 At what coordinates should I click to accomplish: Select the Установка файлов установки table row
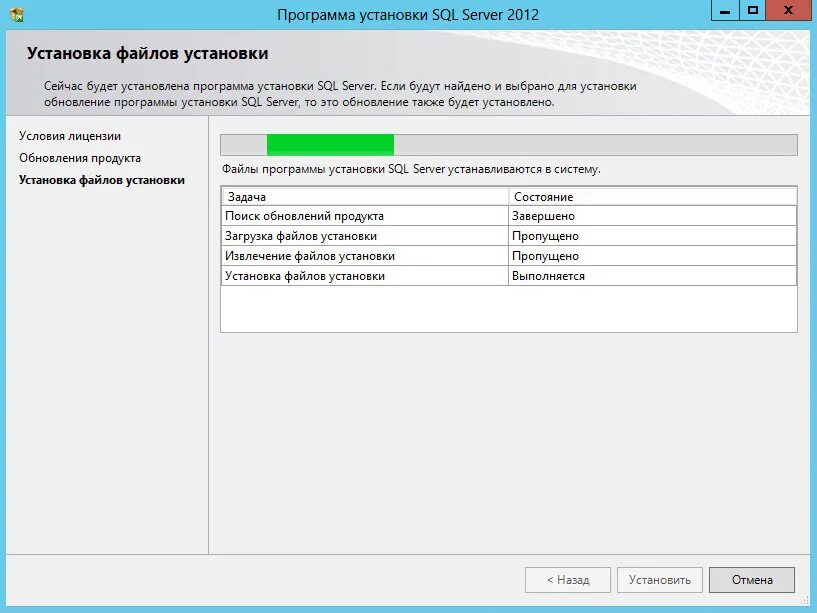pyautogui.click(x=509, y=276)
